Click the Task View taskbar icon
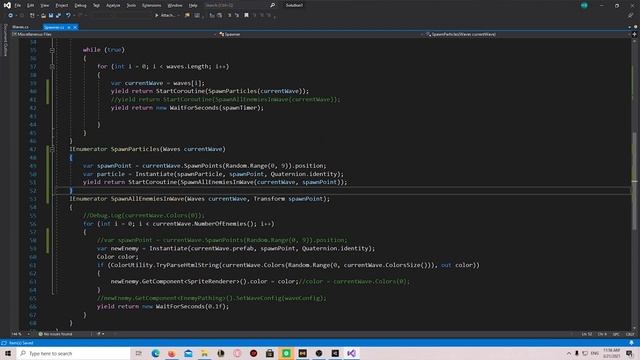Image resolution: width=640 pixels, height=360 pixels. click(x=139, y=353)
